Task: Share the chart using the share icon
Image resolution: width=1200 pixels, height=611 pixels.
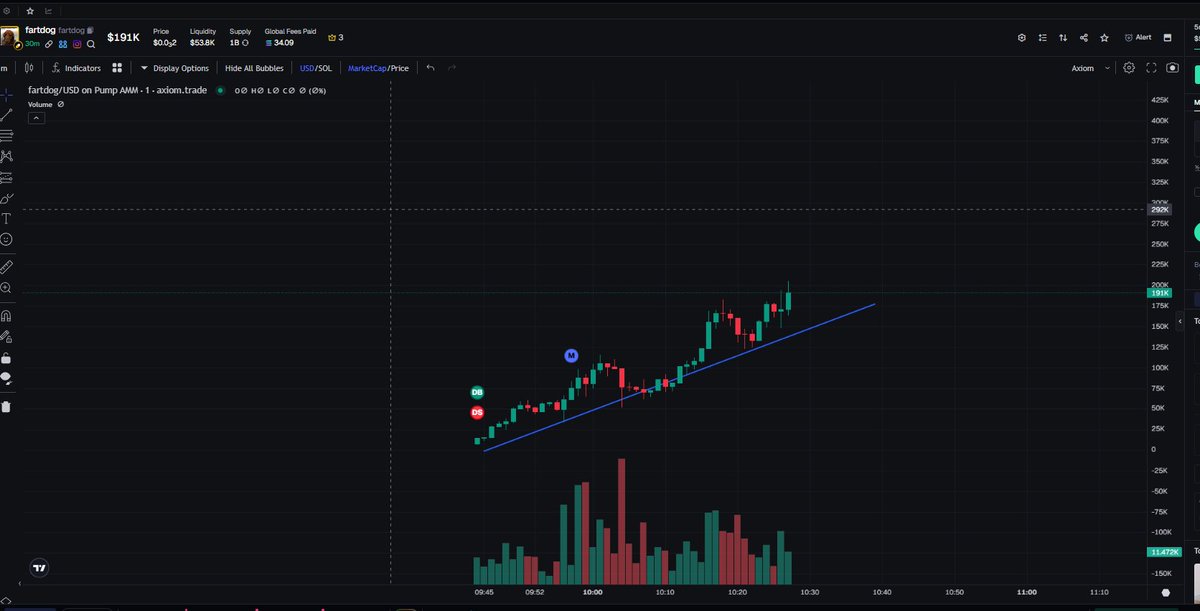Action: [x=1085, y=37]
